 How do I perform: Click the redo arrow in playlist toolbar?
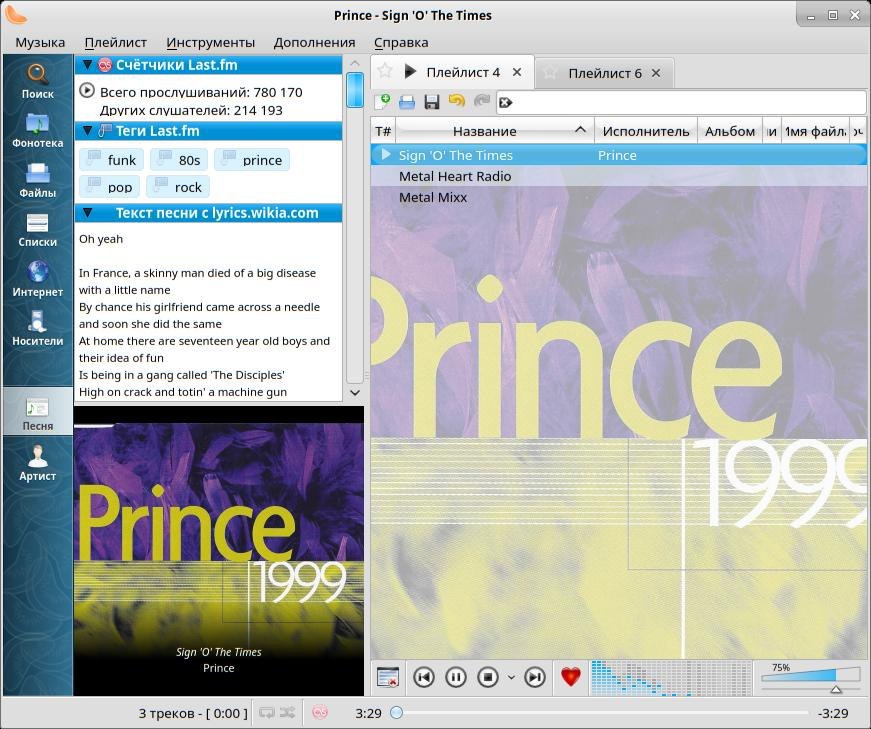pyautogui.click(x=482, y=101)
